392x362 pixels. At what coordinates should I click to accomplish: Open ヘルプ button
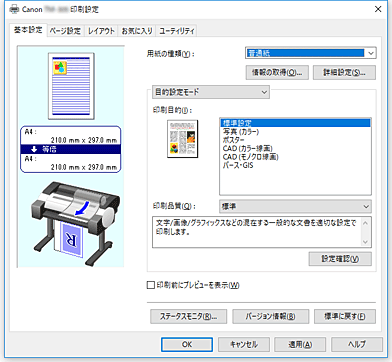[x=357, y=344]
